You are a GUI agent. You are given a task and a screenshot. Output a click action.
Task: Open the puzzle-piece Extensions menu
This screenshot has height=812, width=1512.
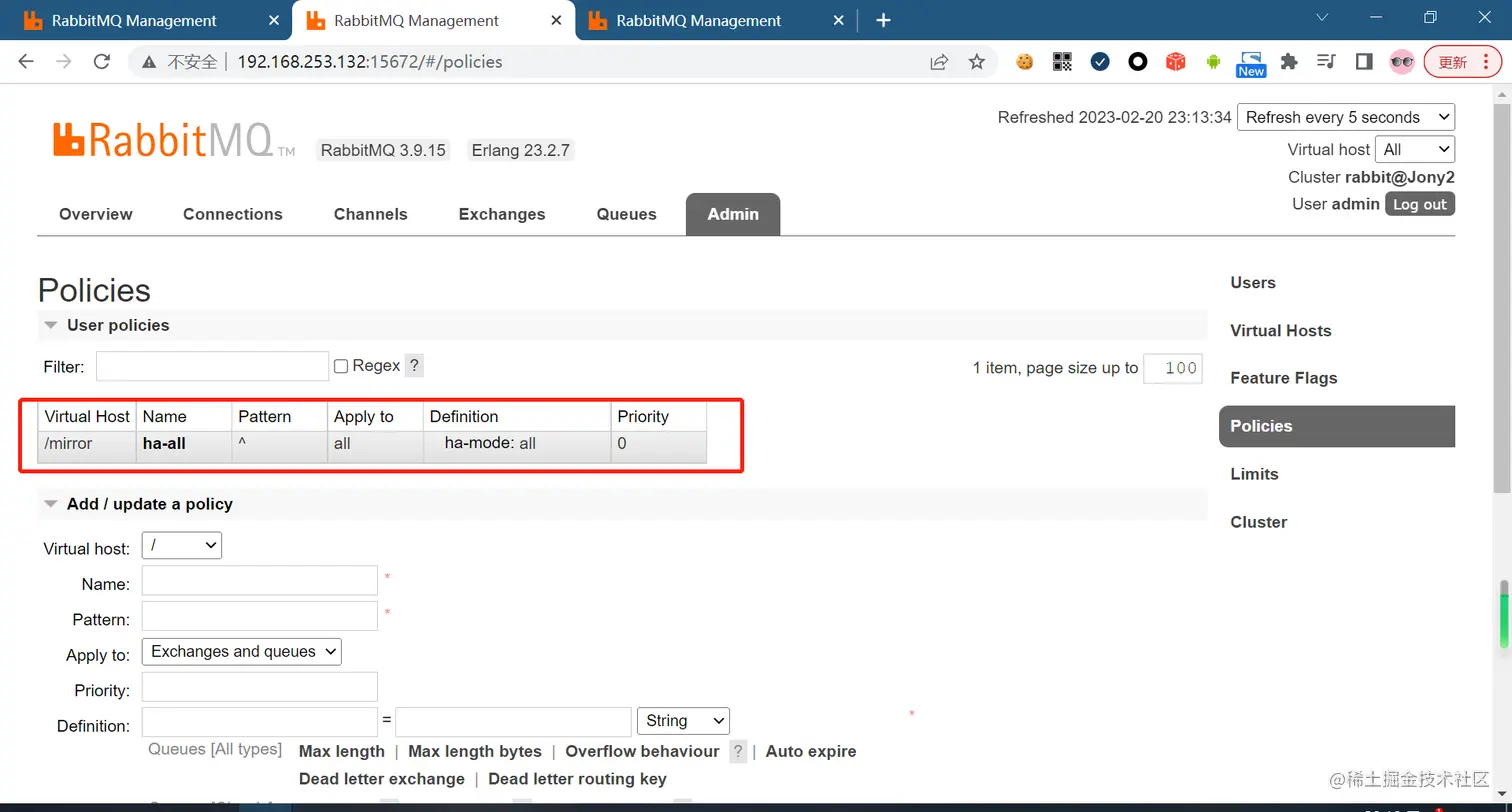tap(1289, 62)
